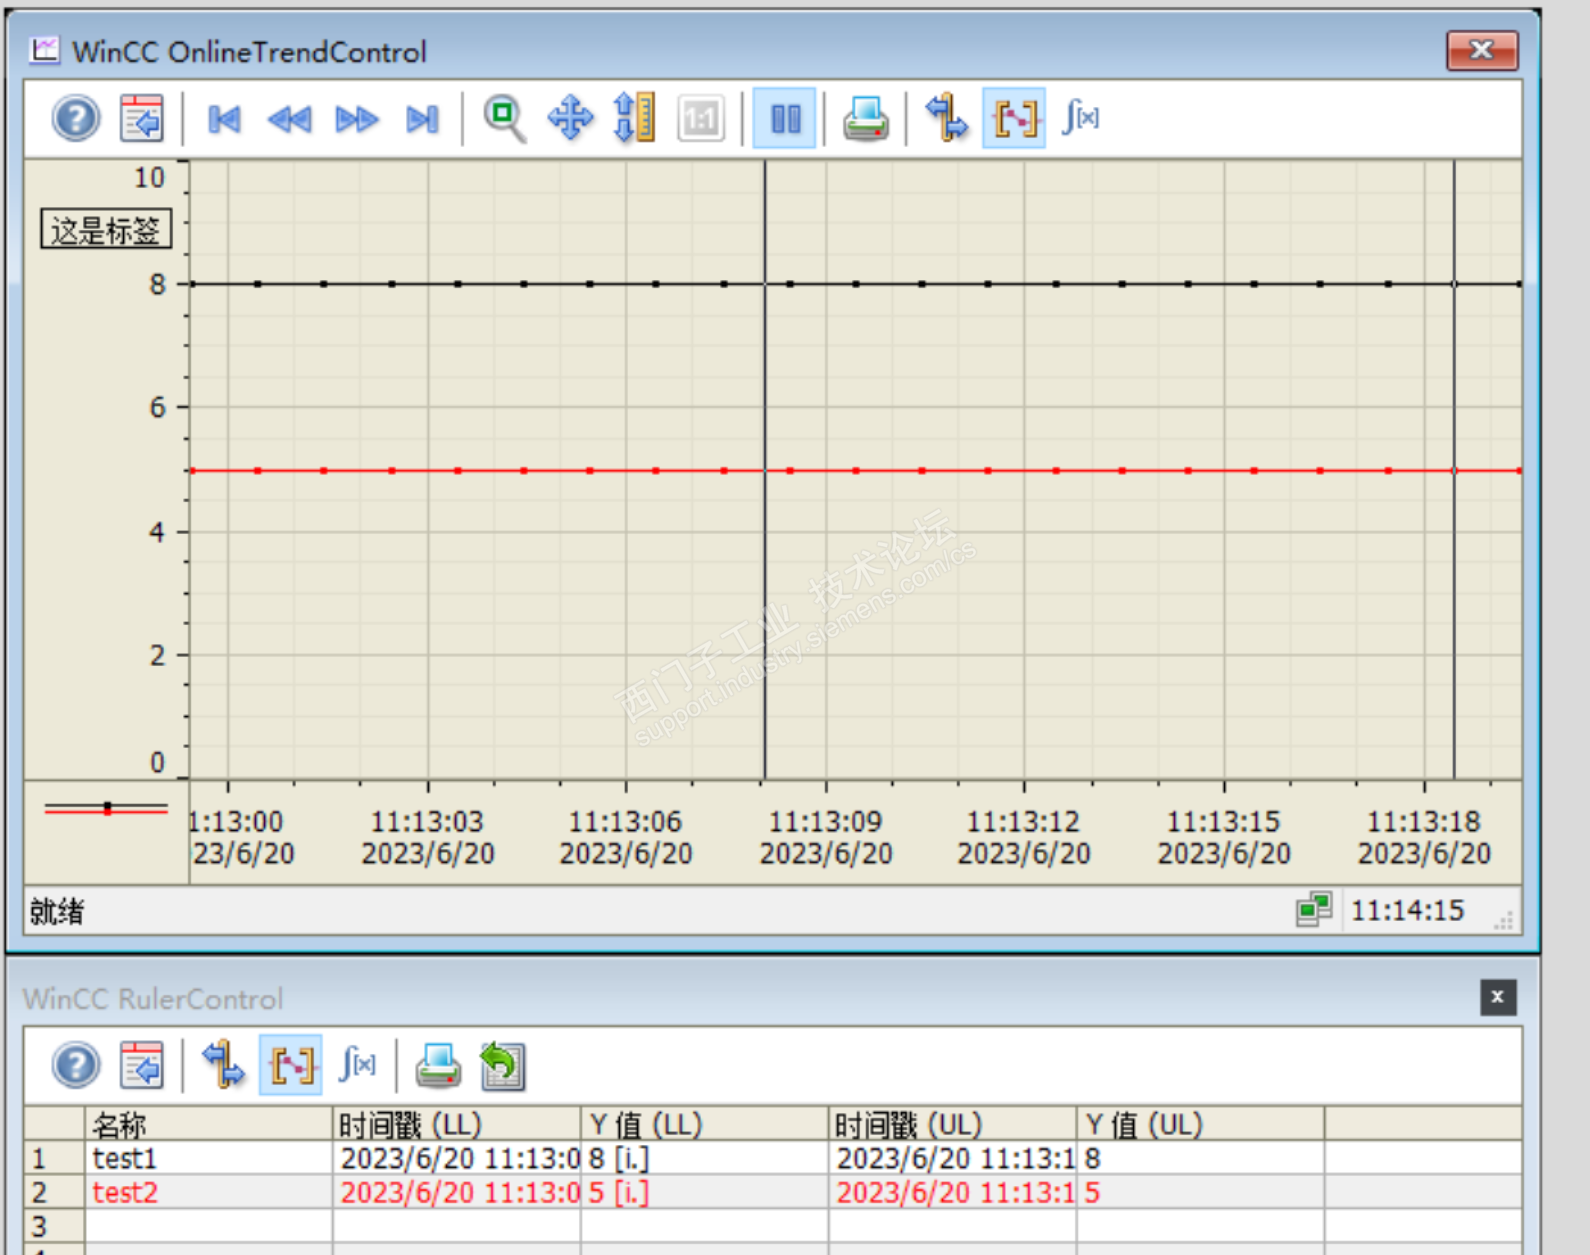The height and width of the screenshot is (1255, 1590).
Task: Open the RulerControl configuration dialog
Action: click(142, 1065)
